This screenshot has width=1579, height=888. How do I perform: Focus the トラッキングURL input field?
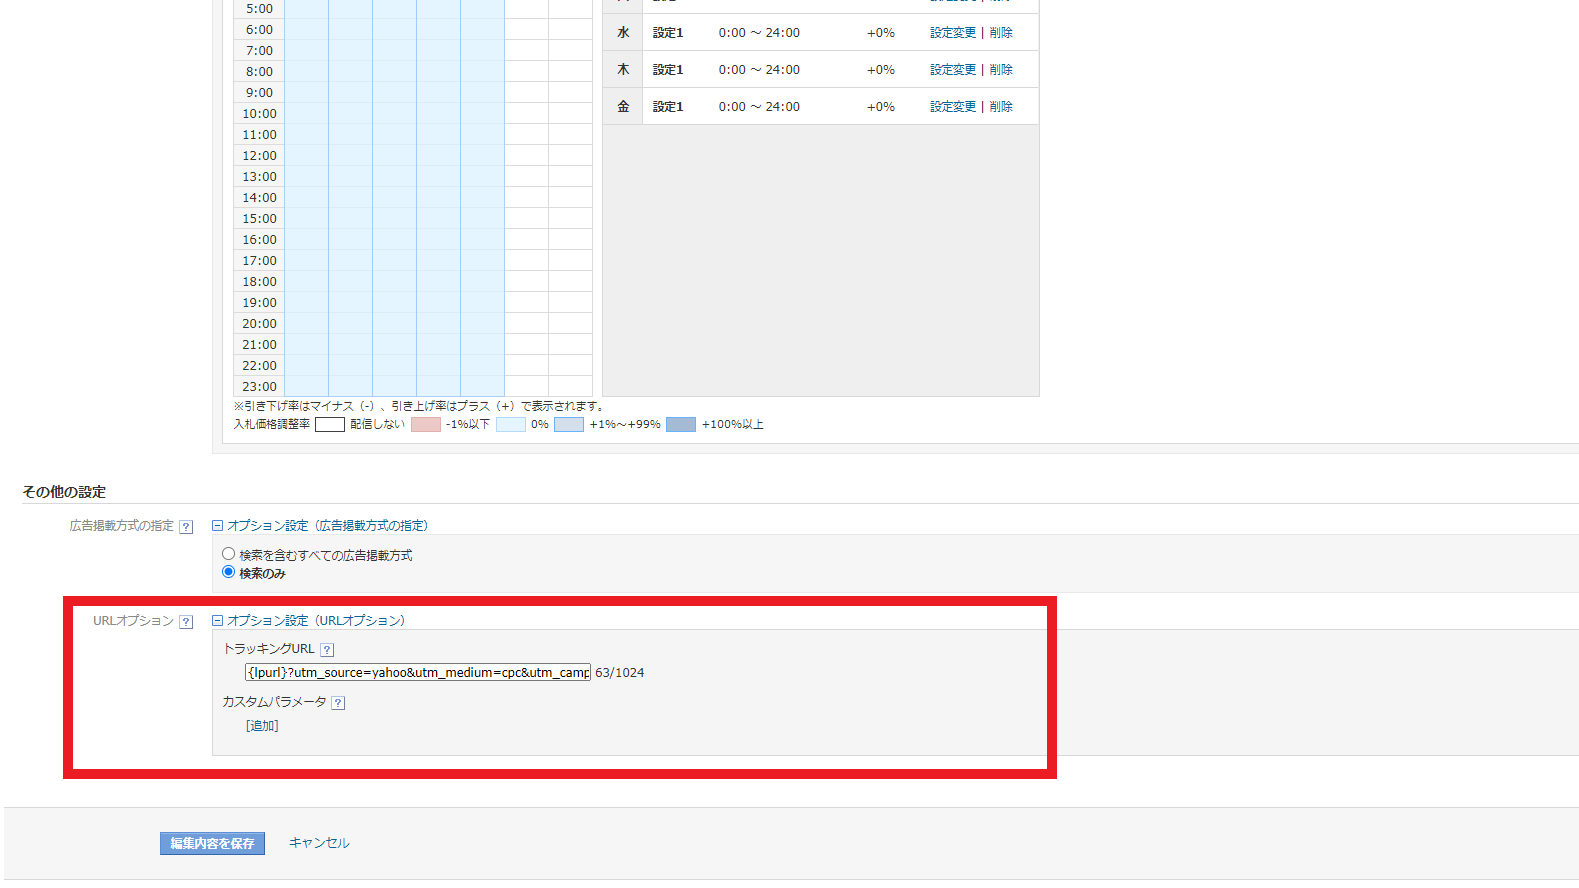pos(418,672)
